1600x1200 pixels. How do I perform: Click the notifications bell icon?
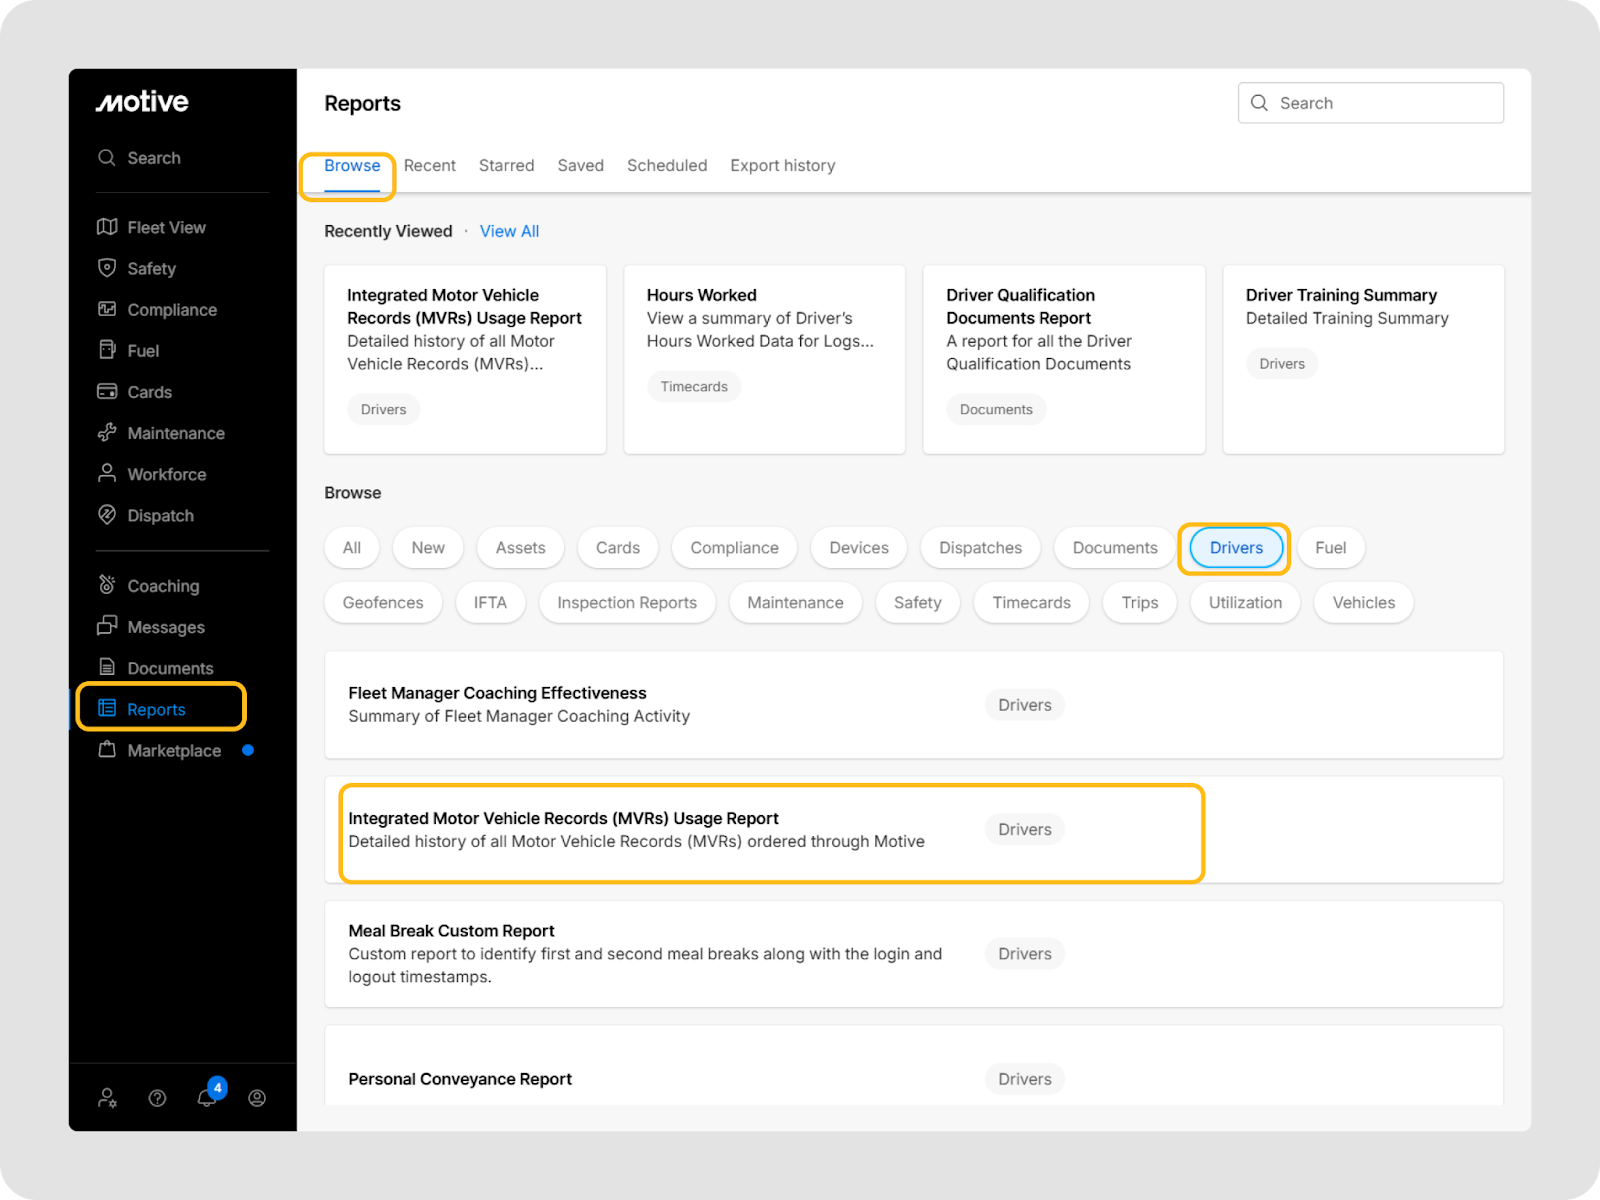coord(207,1098)
